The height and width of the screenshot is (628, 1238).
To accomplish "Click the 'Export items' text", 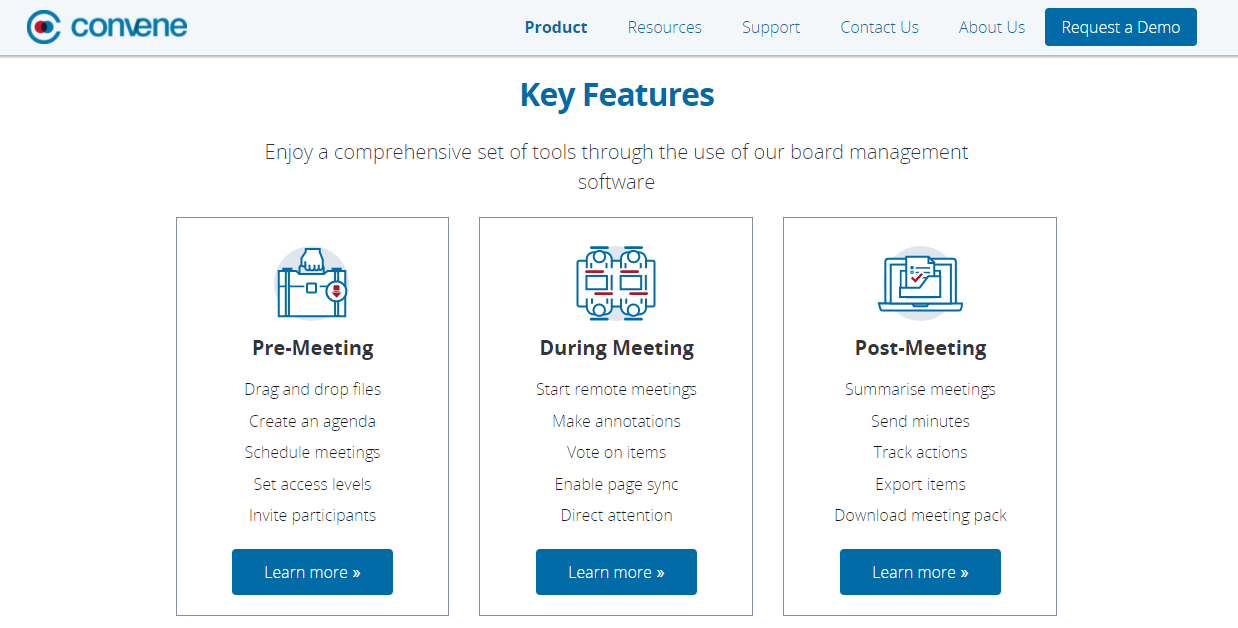I will [x=921, y=484].
